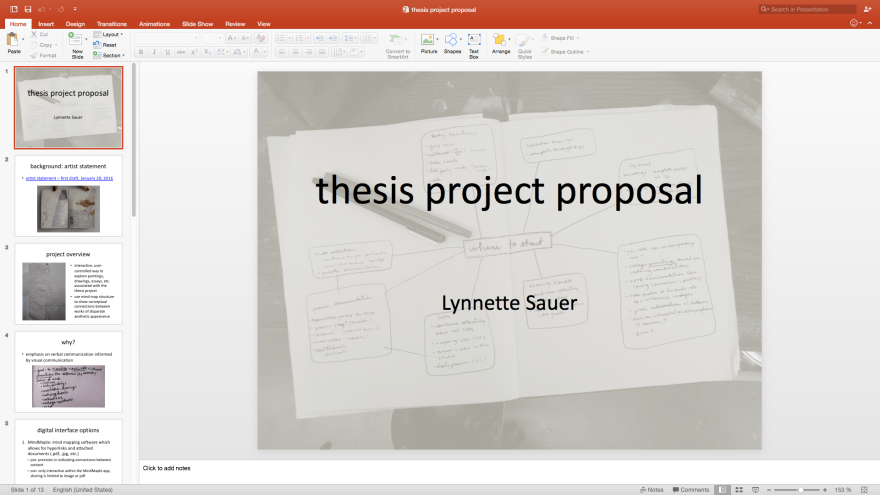Open the Design tab
Screen dimensions: 880x495
75,24
